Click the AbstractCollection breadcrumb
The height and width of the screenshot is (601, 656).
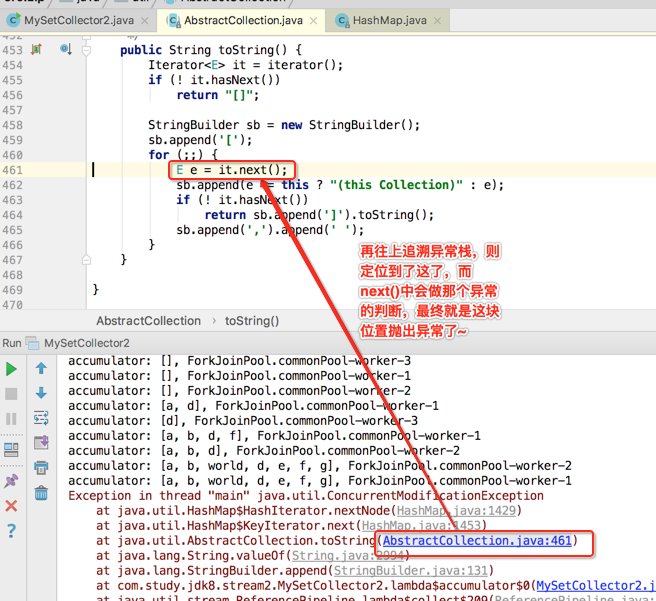pos(149,321)
